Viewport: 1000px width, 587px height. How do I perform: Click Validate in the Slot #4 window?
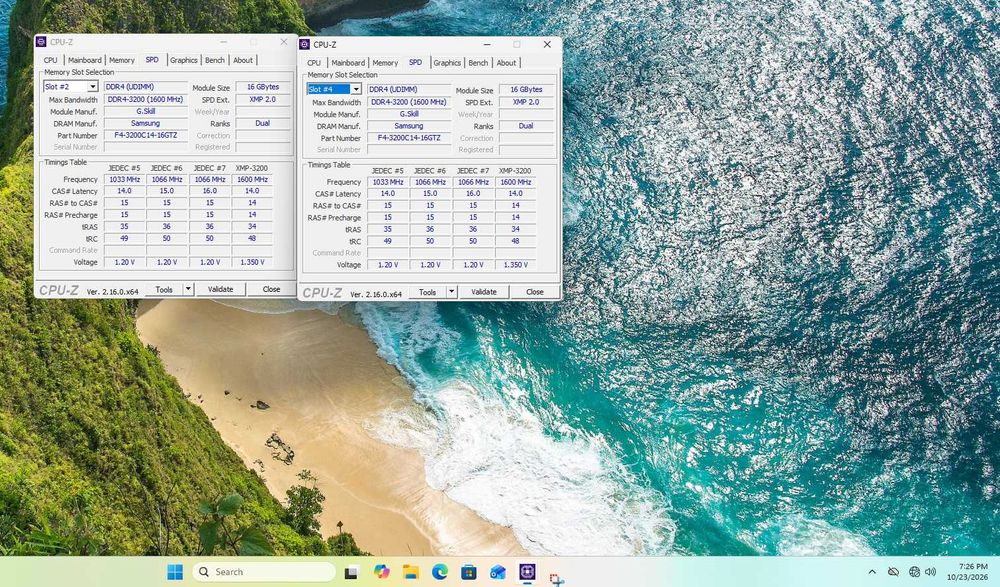[x=484, y=292]
